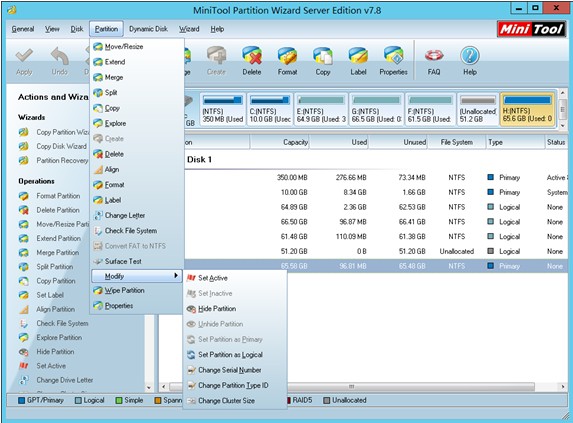Click the Capacity column header
This screenshot has height=423, width=573.
pos(280,142)
